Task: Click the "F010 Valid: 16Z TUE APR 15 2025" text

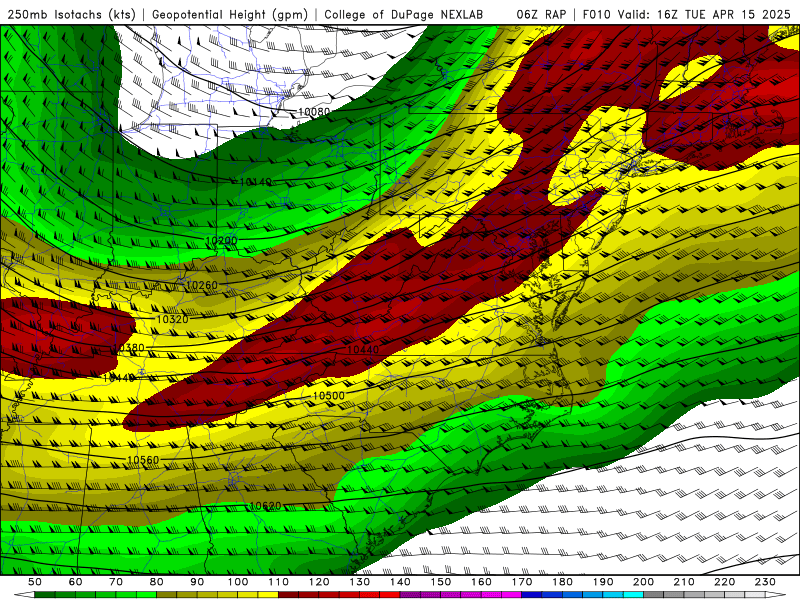Action: coord(686,14)
